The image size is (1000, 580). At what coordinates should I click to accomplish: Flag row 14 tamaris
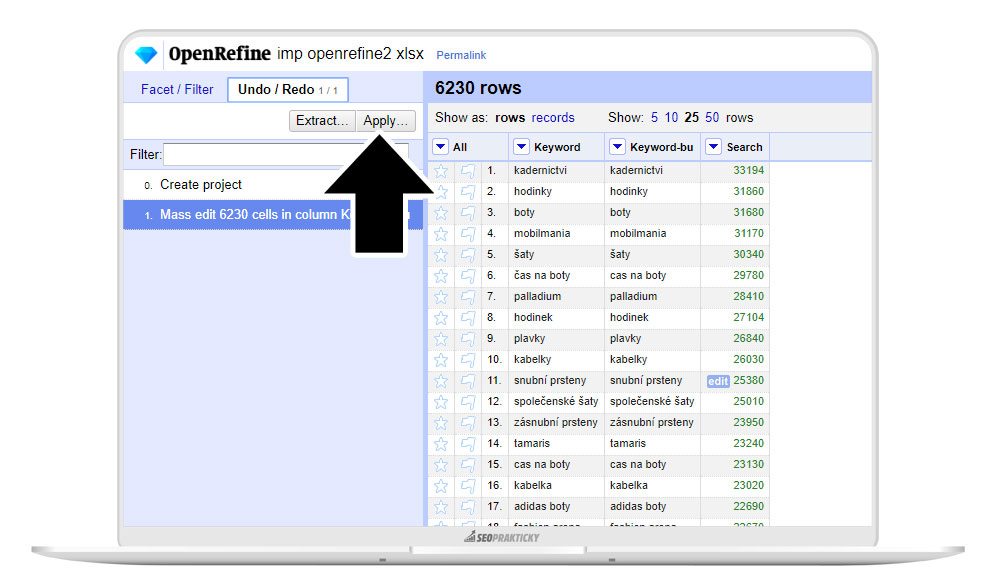click(x=467, y=445)
